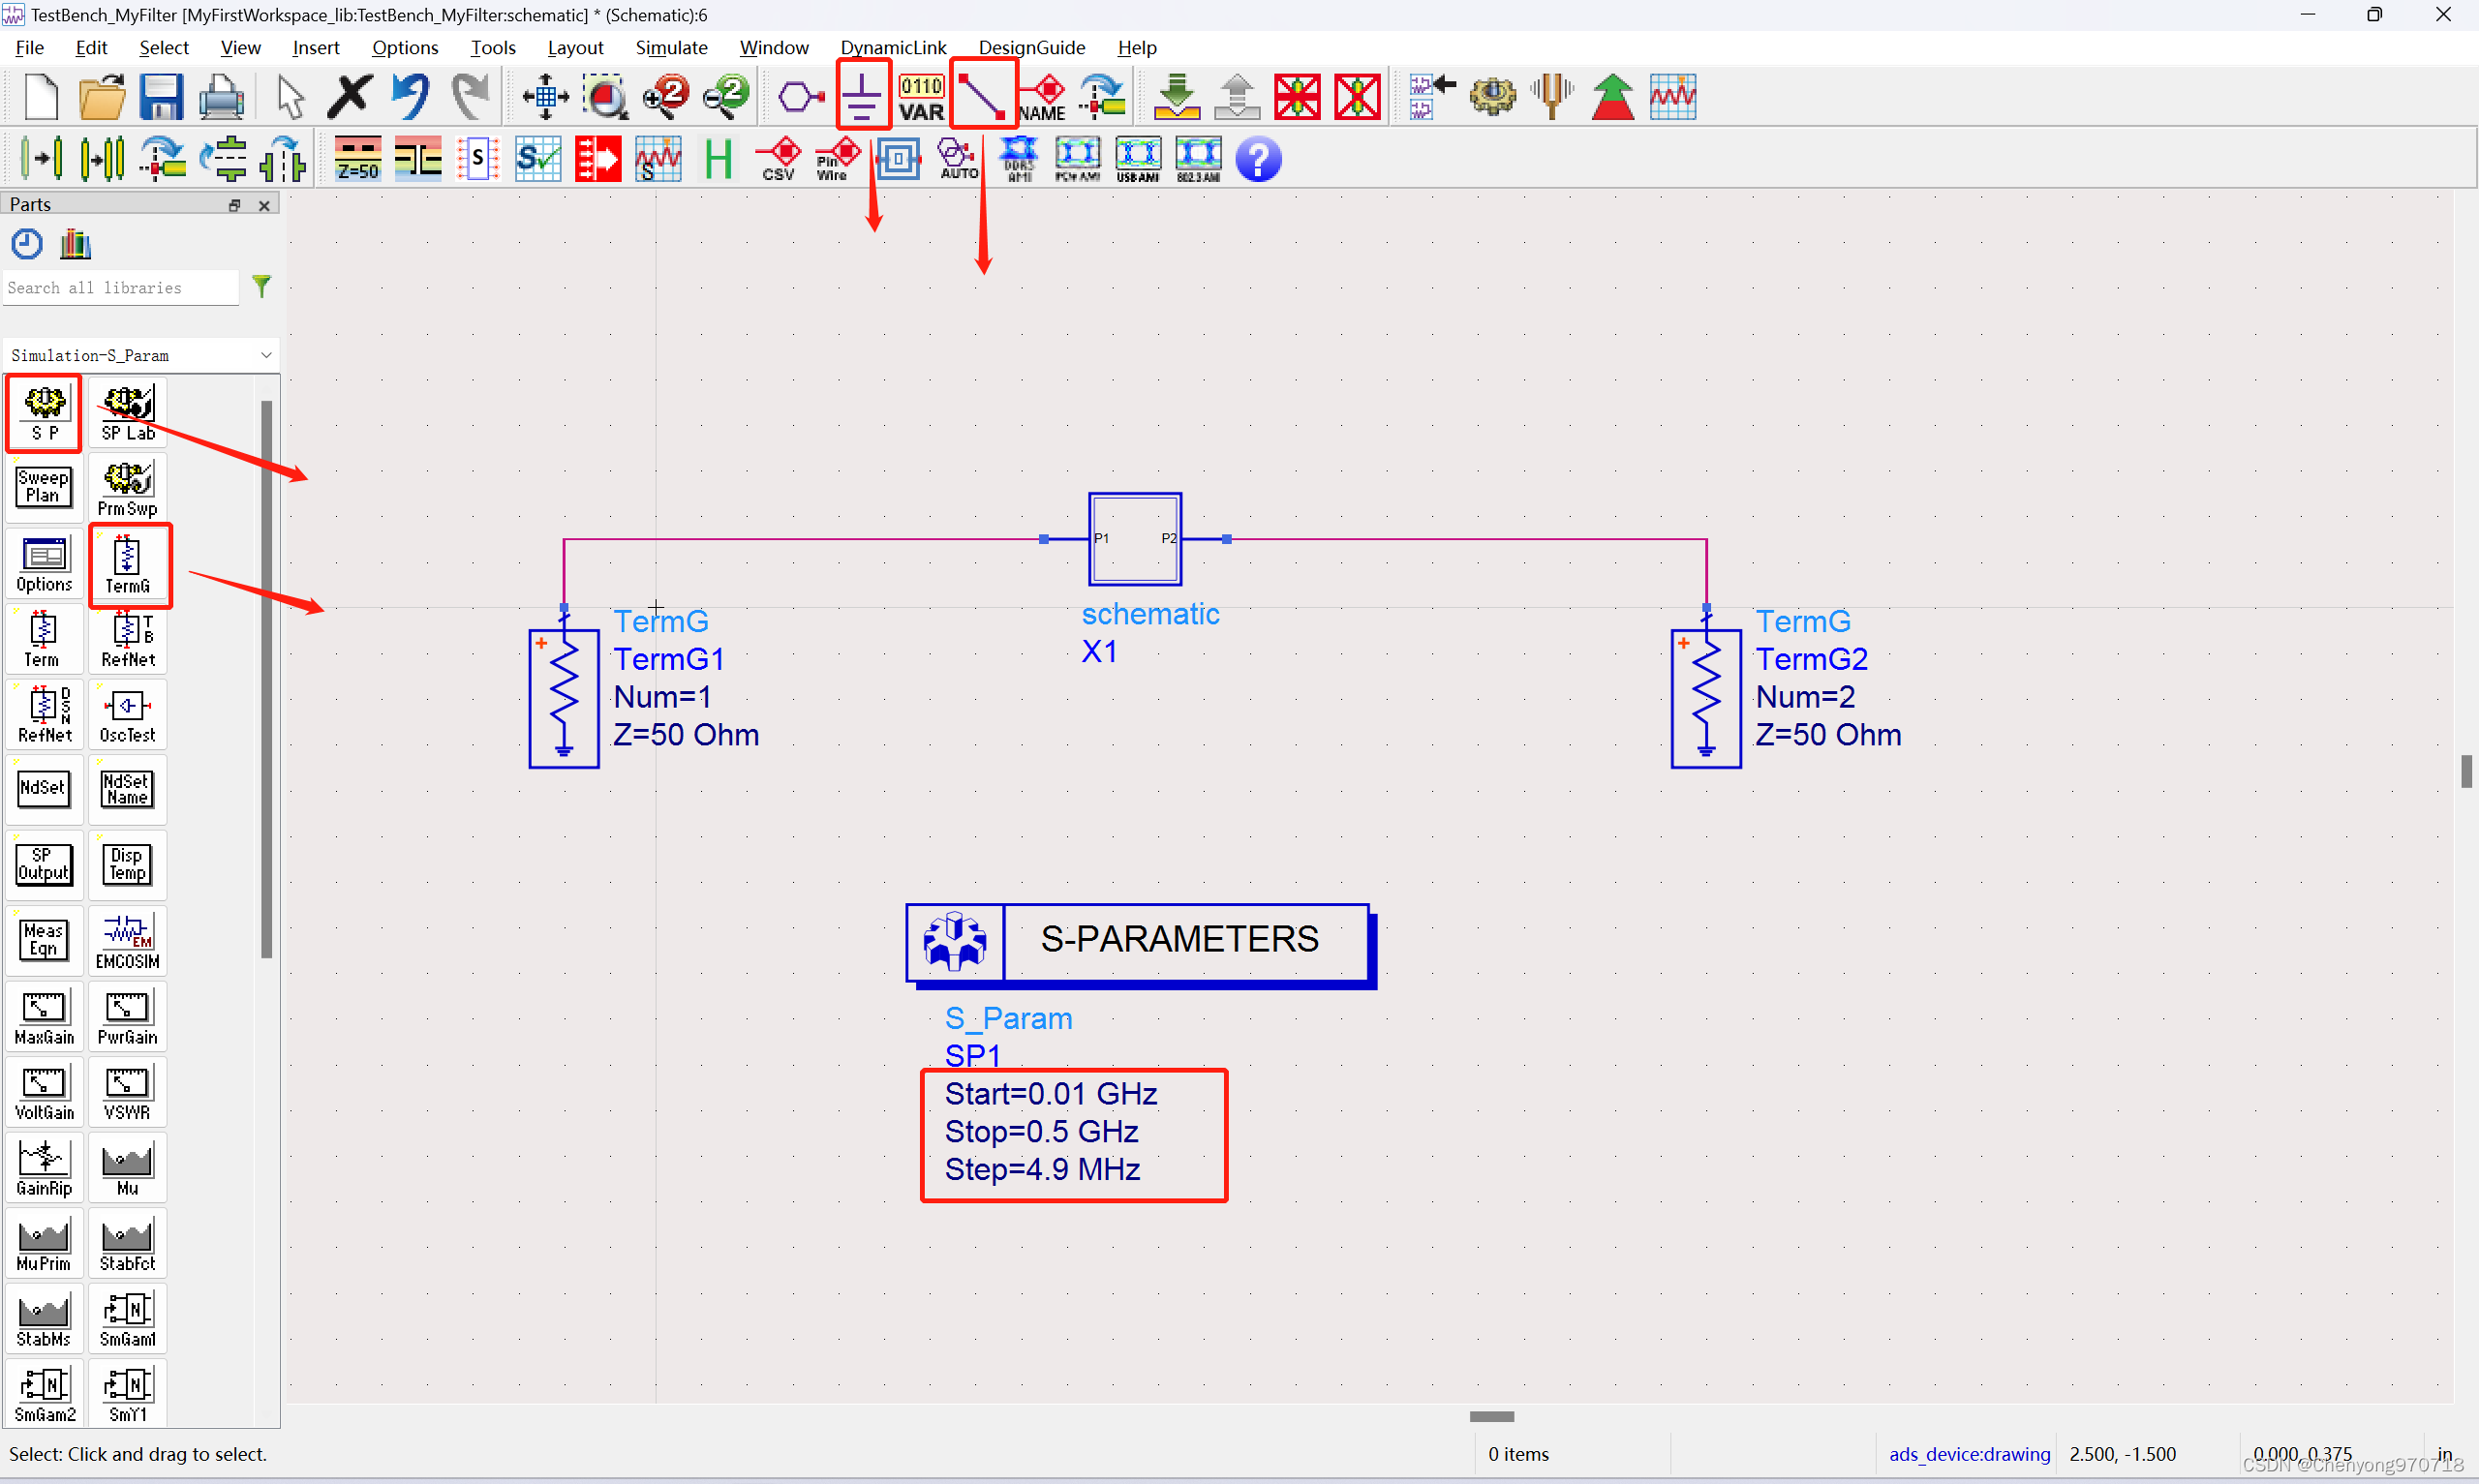Open the Simulate menu
The height and width of the screenshot is (1484, 2479).
click(671, 47)
